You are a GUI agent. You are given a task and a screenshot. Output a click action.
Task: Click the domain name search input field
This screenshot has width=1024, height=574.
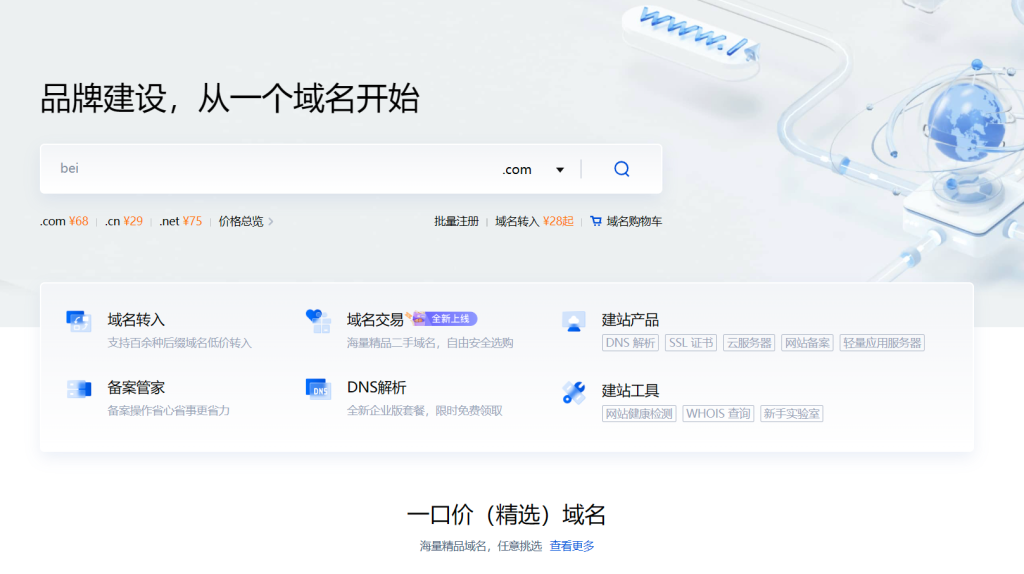pyautogui.click(x=270, y=169)
